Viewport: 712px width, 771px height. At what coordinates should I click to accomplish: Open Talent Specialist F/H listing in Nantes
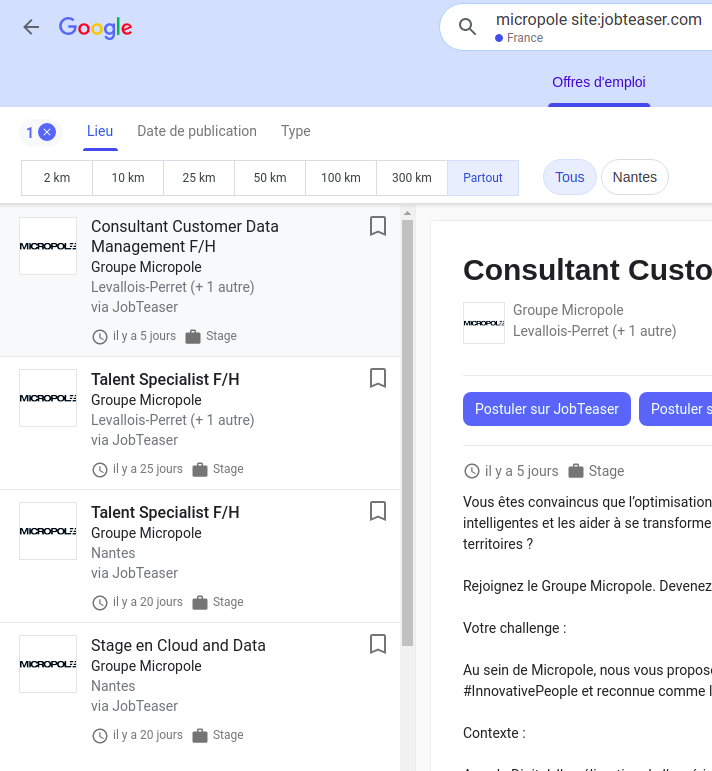200,556
